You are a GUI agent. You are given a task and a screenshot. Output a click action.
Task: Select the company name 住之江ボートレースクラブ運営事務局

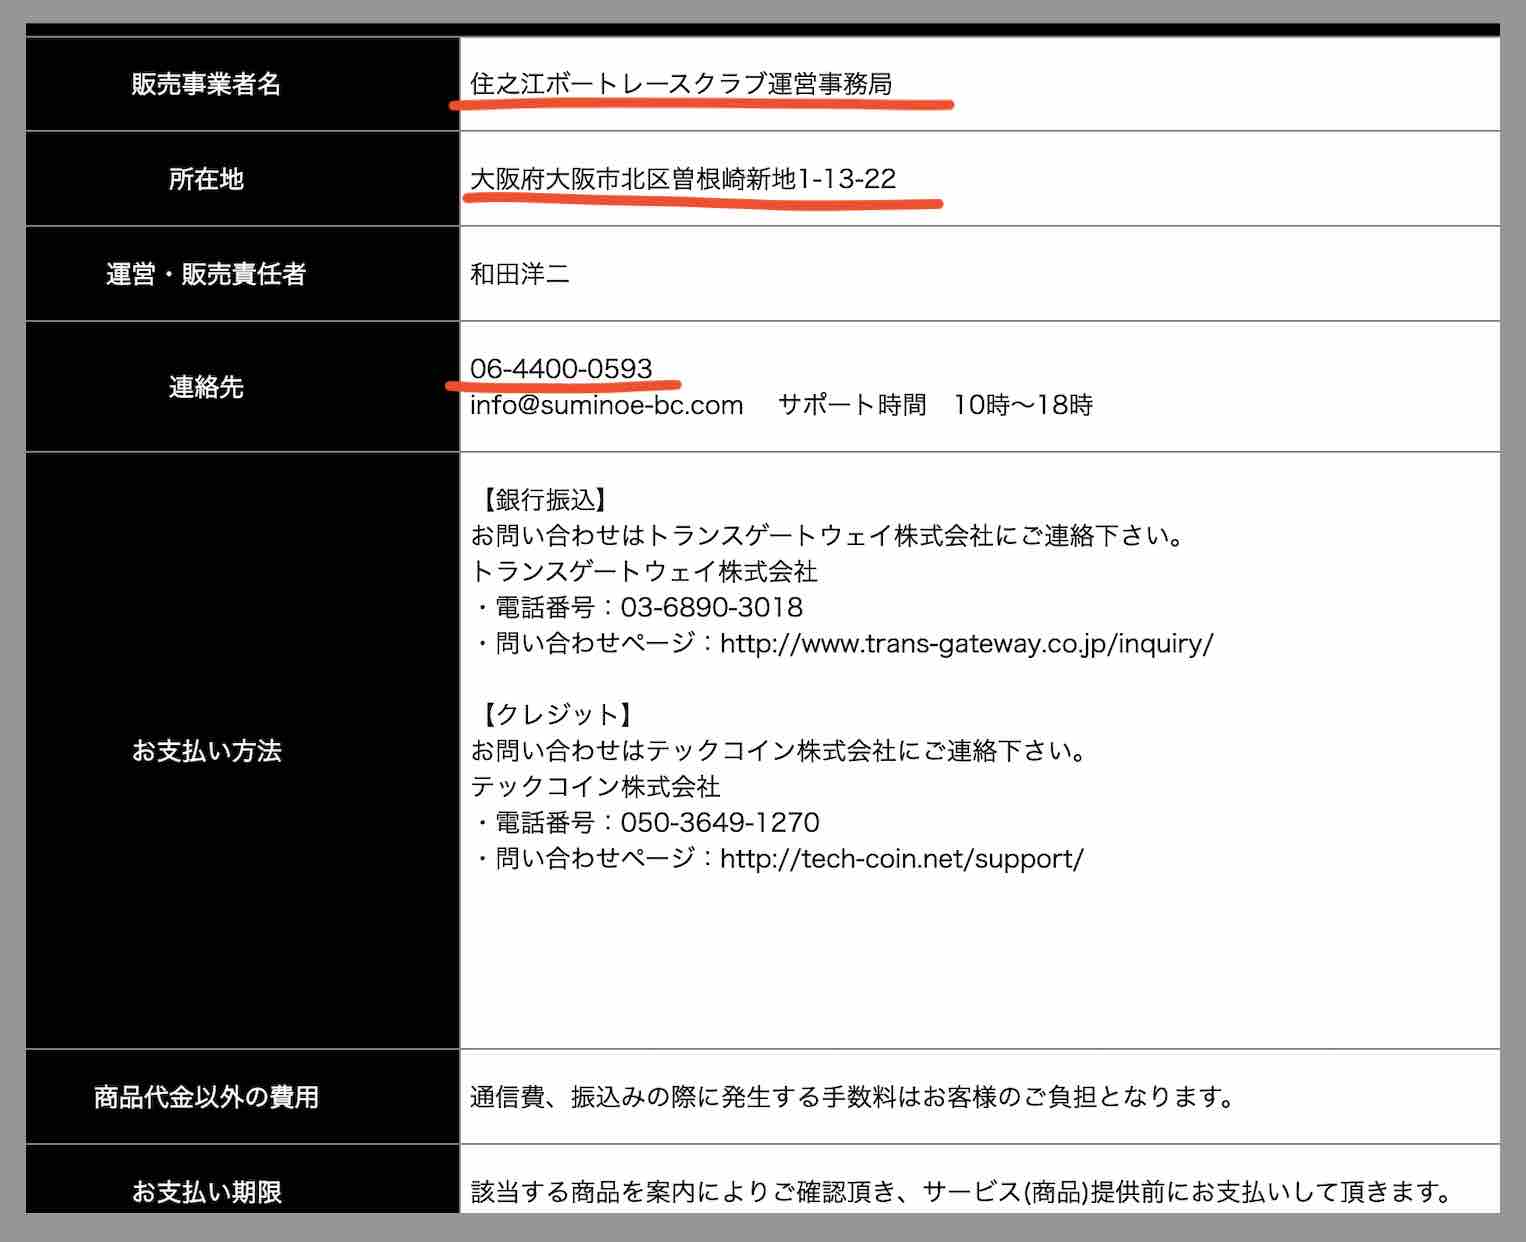tap(683, 84)
